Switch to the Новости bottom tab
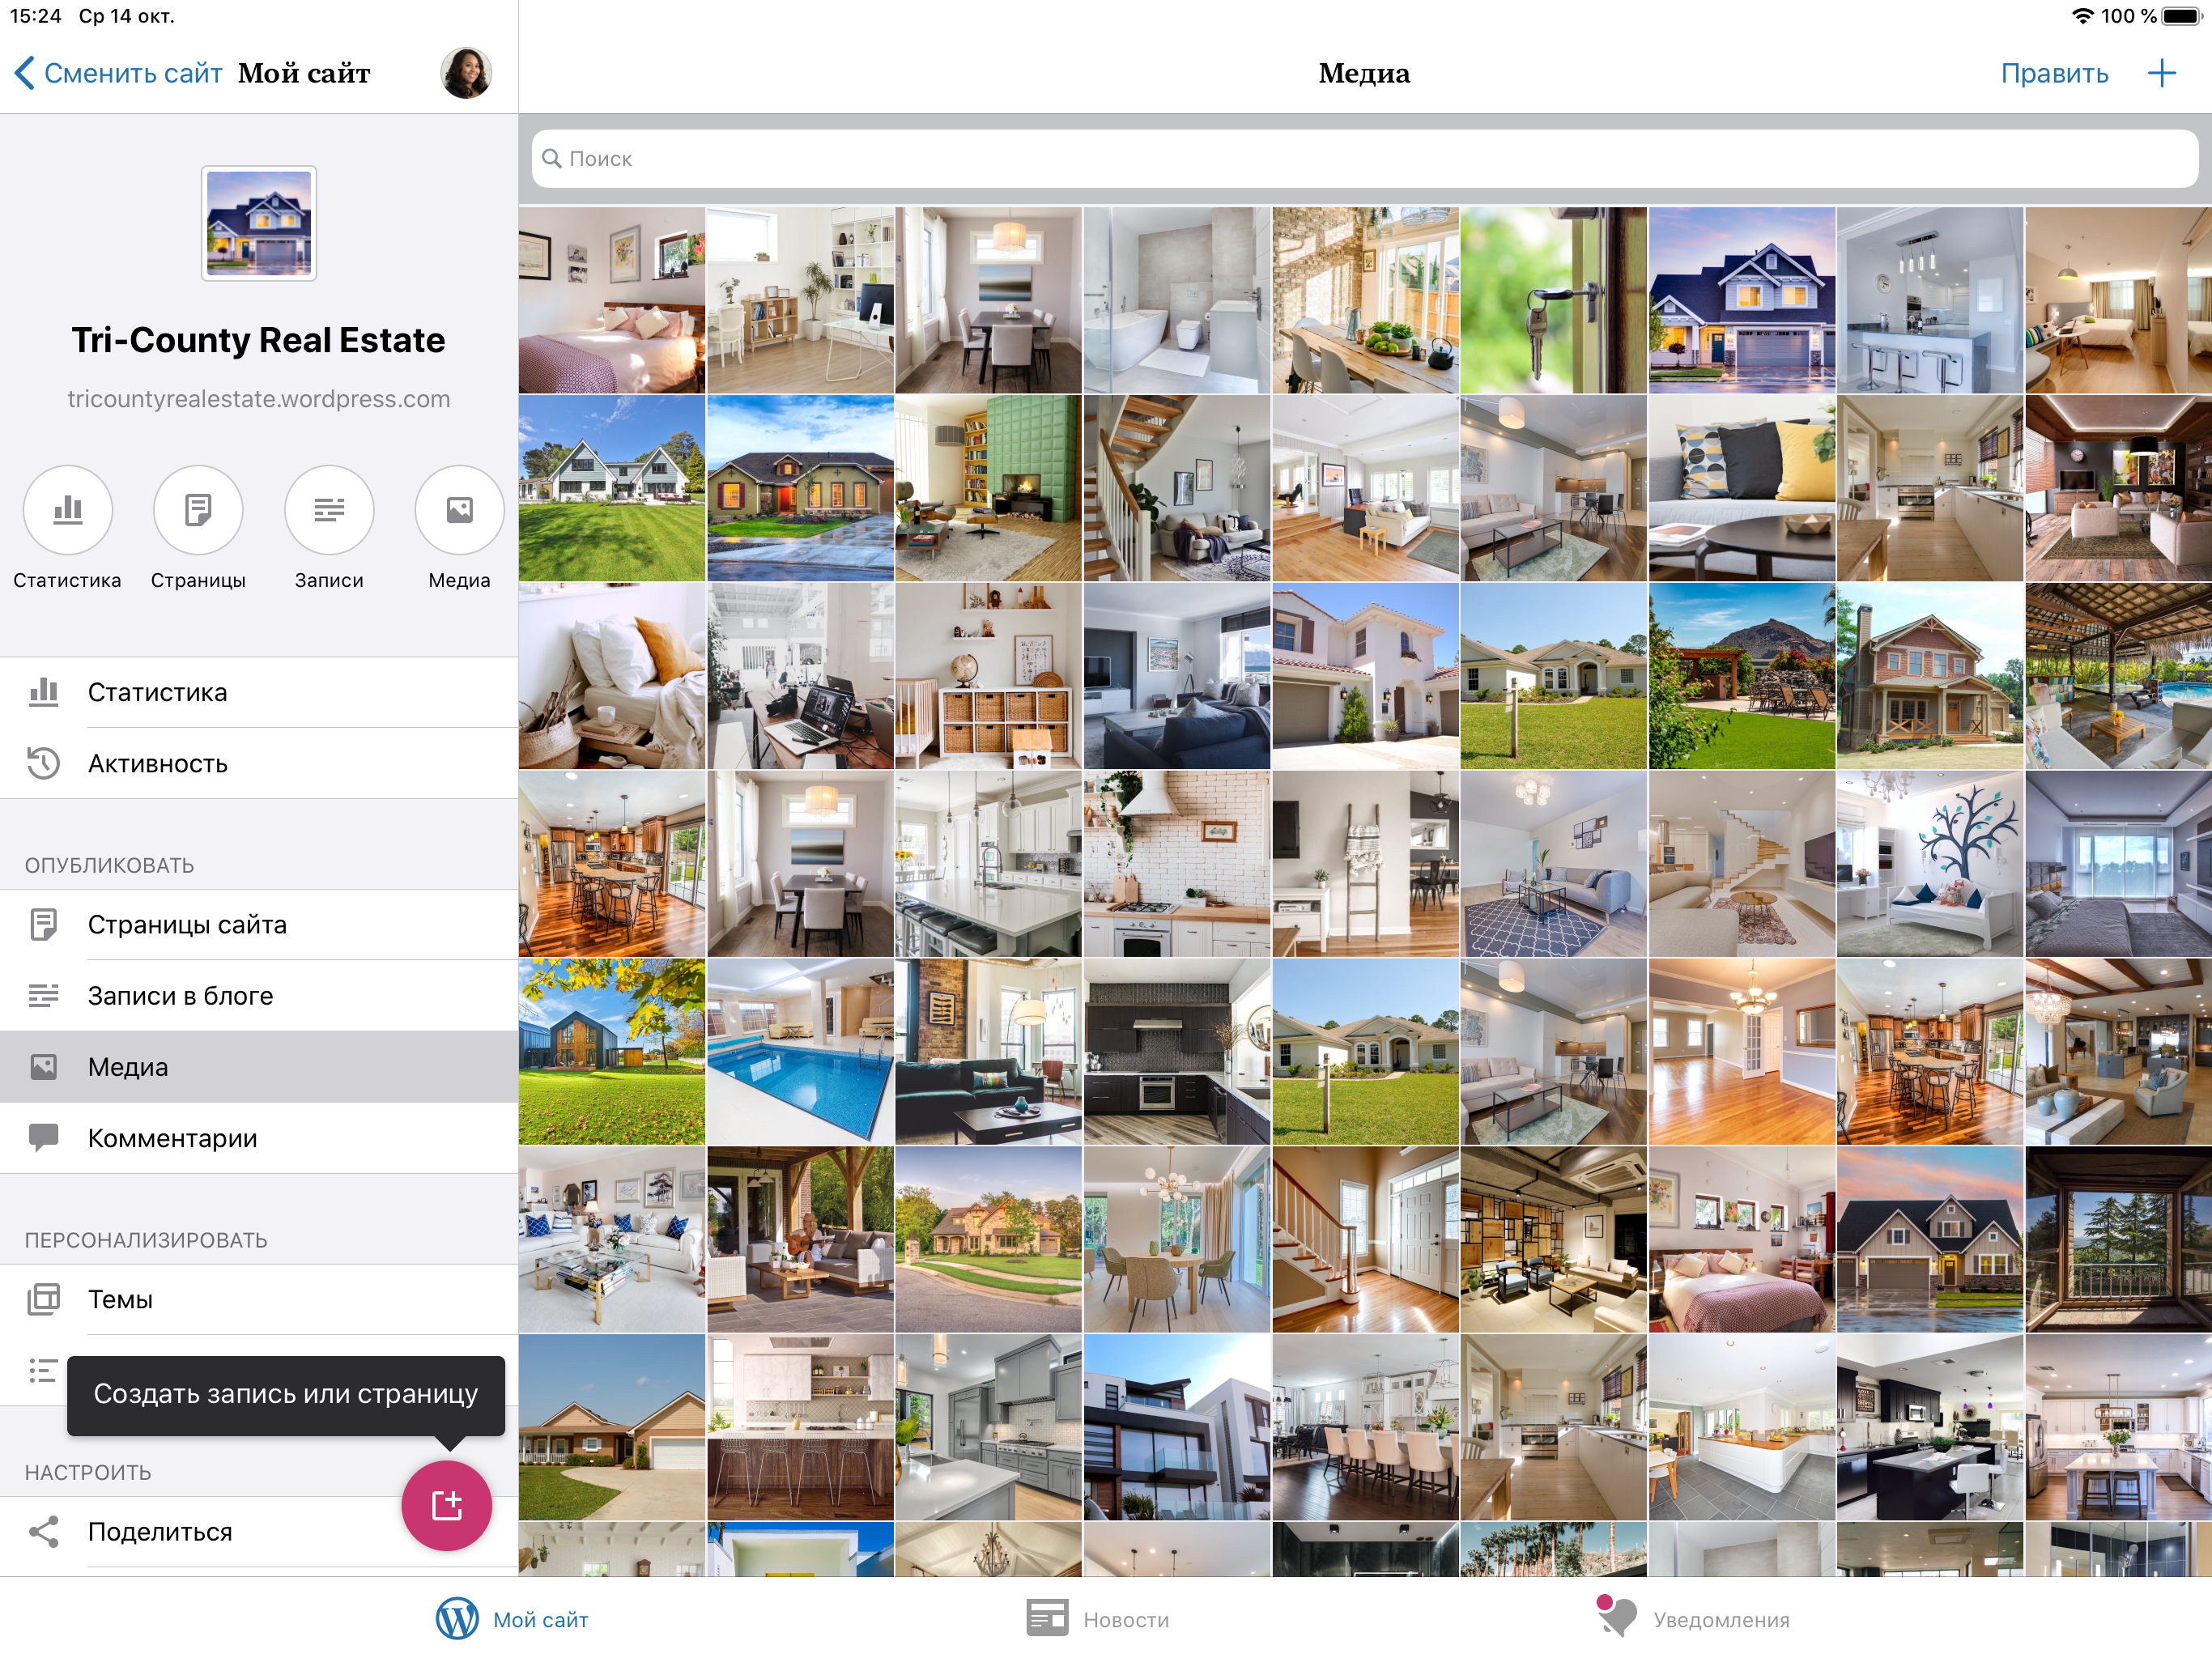 pyautogui.click(x=1098, y=1619)
